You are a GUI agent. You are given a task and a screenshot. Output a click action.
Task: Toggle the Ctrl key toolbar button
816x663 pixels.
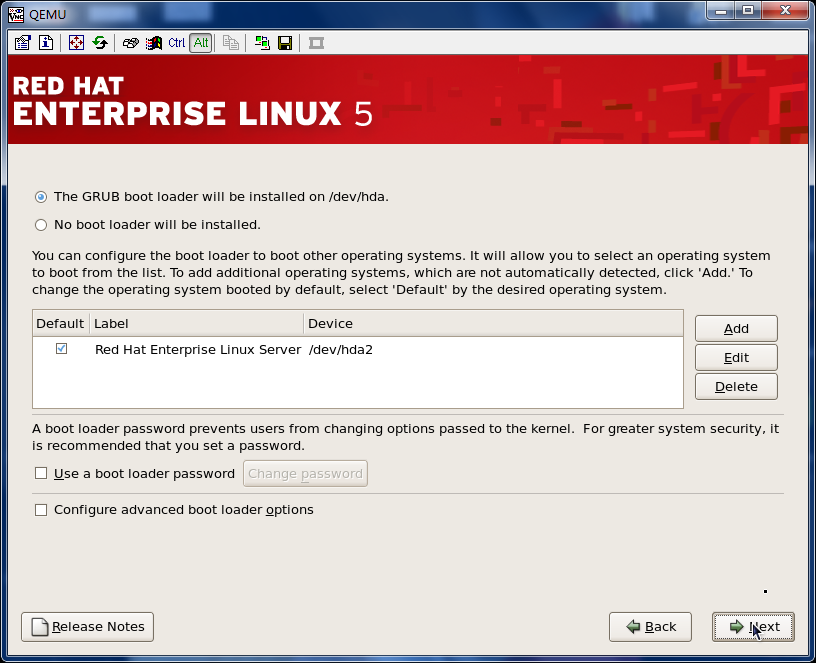point(176,43)
